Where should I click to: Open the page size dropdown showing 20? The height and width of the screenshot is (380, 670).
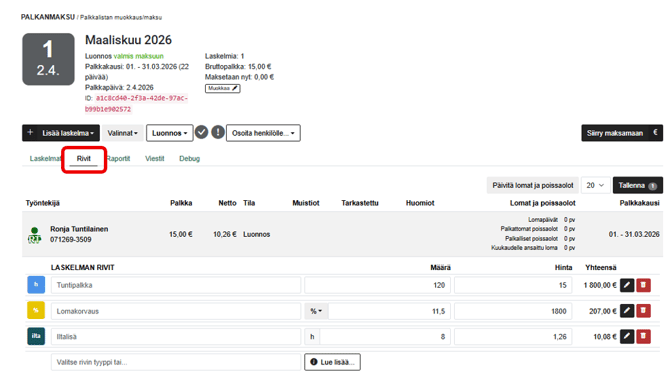[595, 185]
